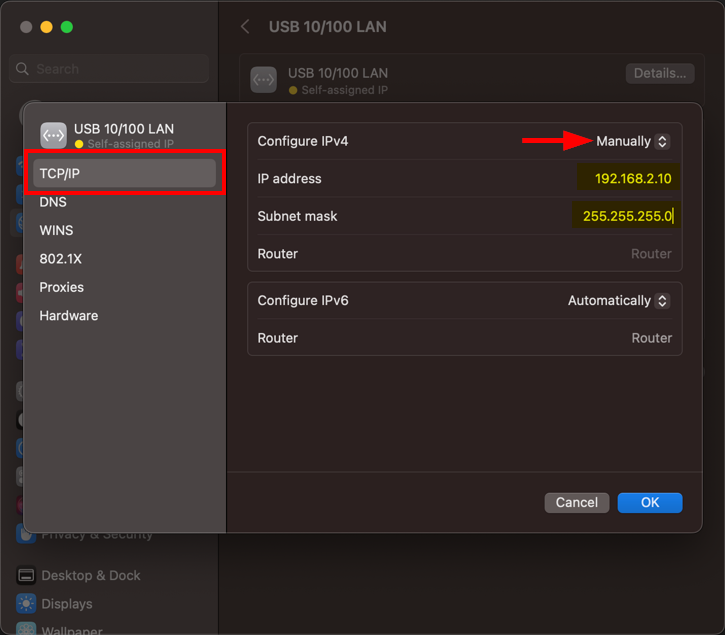Screen dimensions: 725x635
Task: Click the Search field in Settings sidebar
Action: [109, 69]
